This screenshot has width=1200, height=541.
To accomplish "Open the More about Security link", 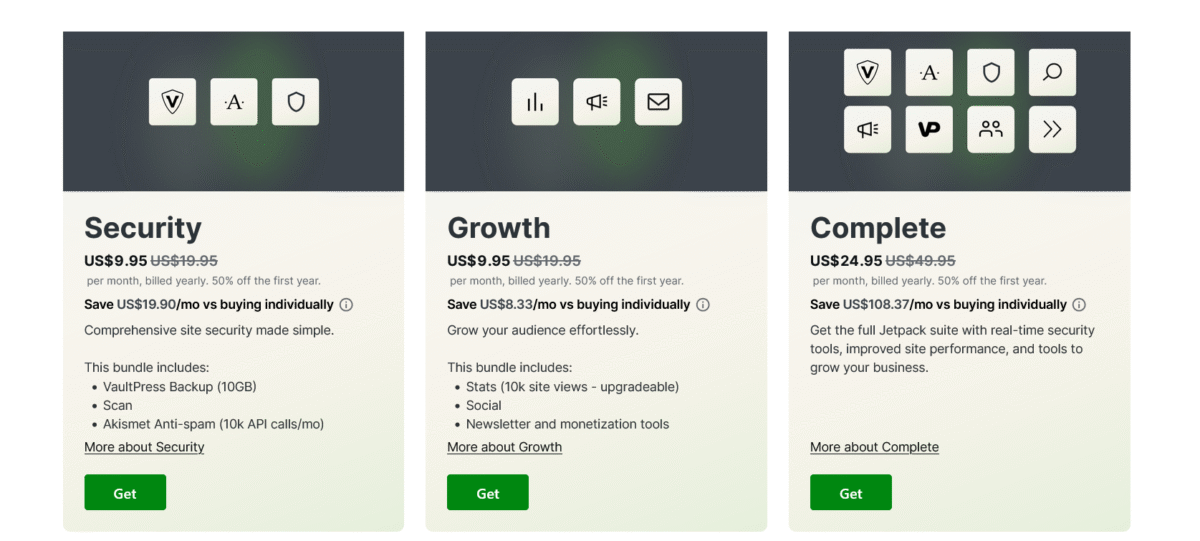I will (x=144, y=447).
